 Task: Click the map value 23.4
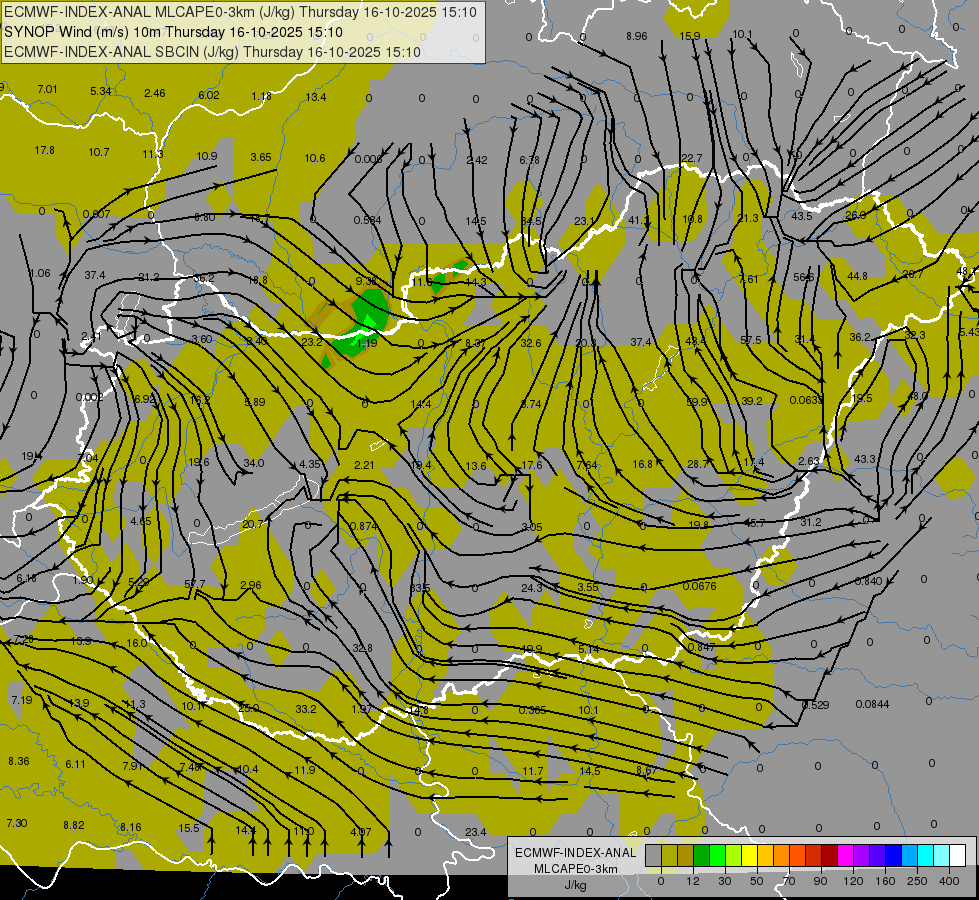tap(476, 832)
